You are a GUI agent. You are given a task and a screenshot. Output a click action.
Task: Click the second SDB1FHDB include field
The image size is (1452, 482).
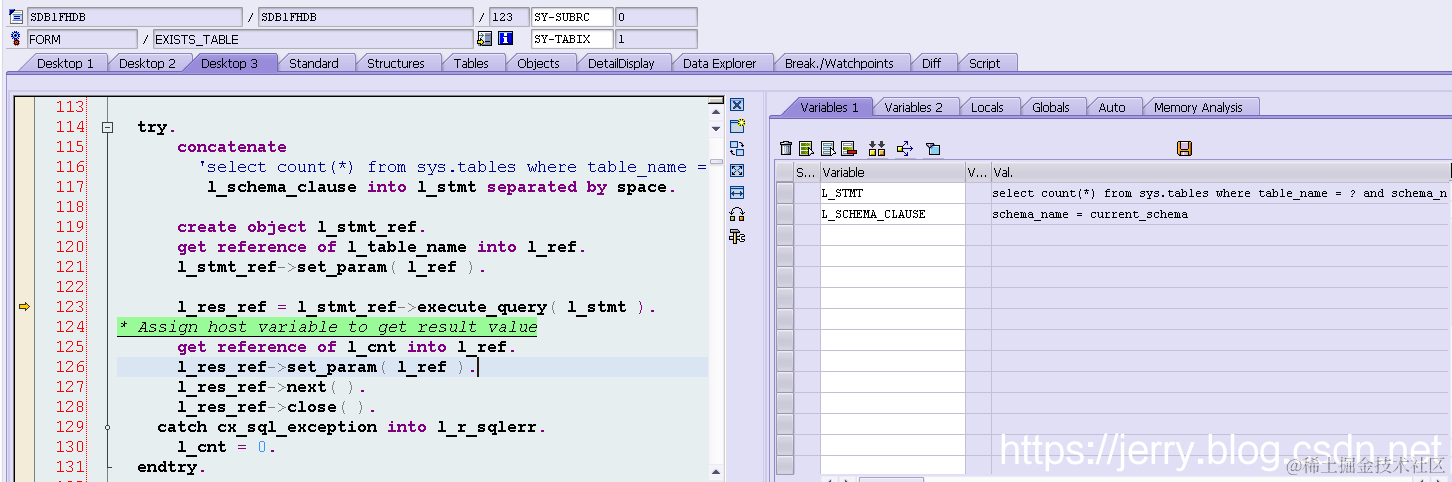(366, 17)
